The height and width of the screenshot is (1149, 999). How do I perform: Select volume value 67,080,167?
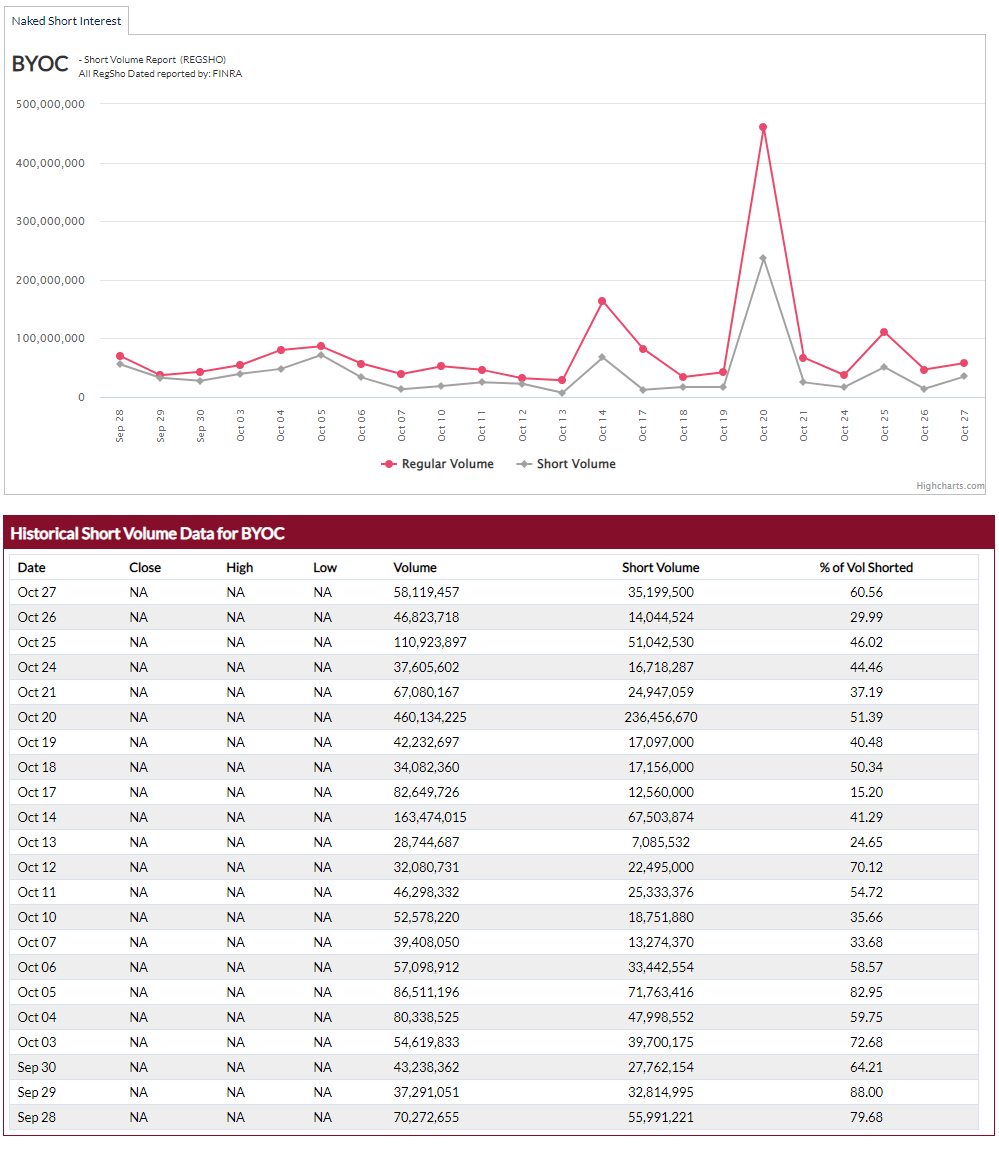click(426, 692)
